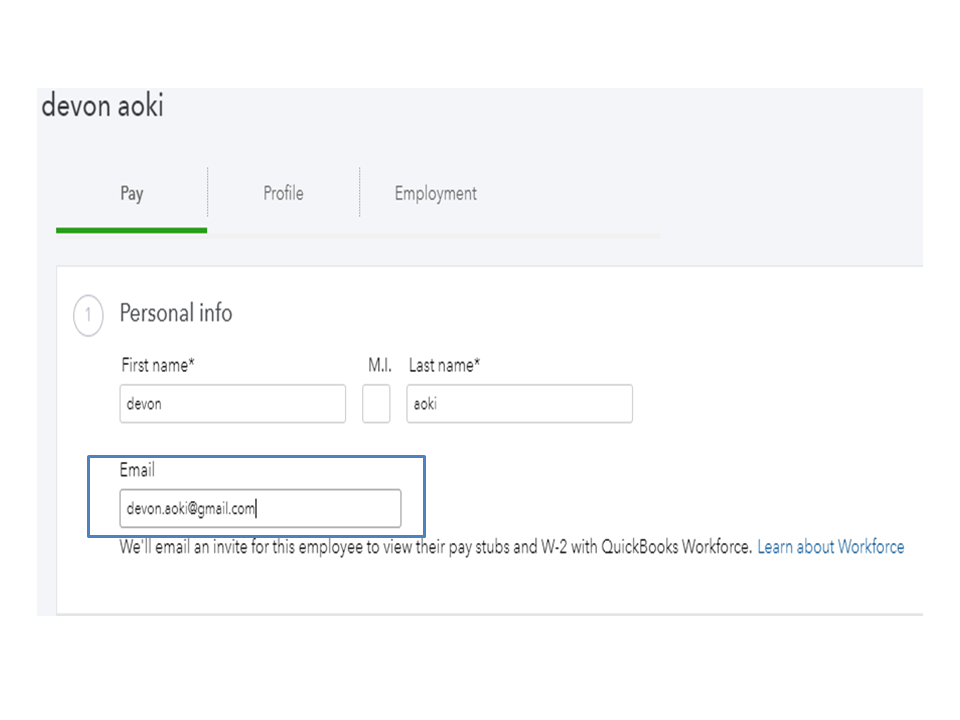This screenshot has width=960, height=720.
Task: Click the step 1 circle icon
Action: [89, 316]
